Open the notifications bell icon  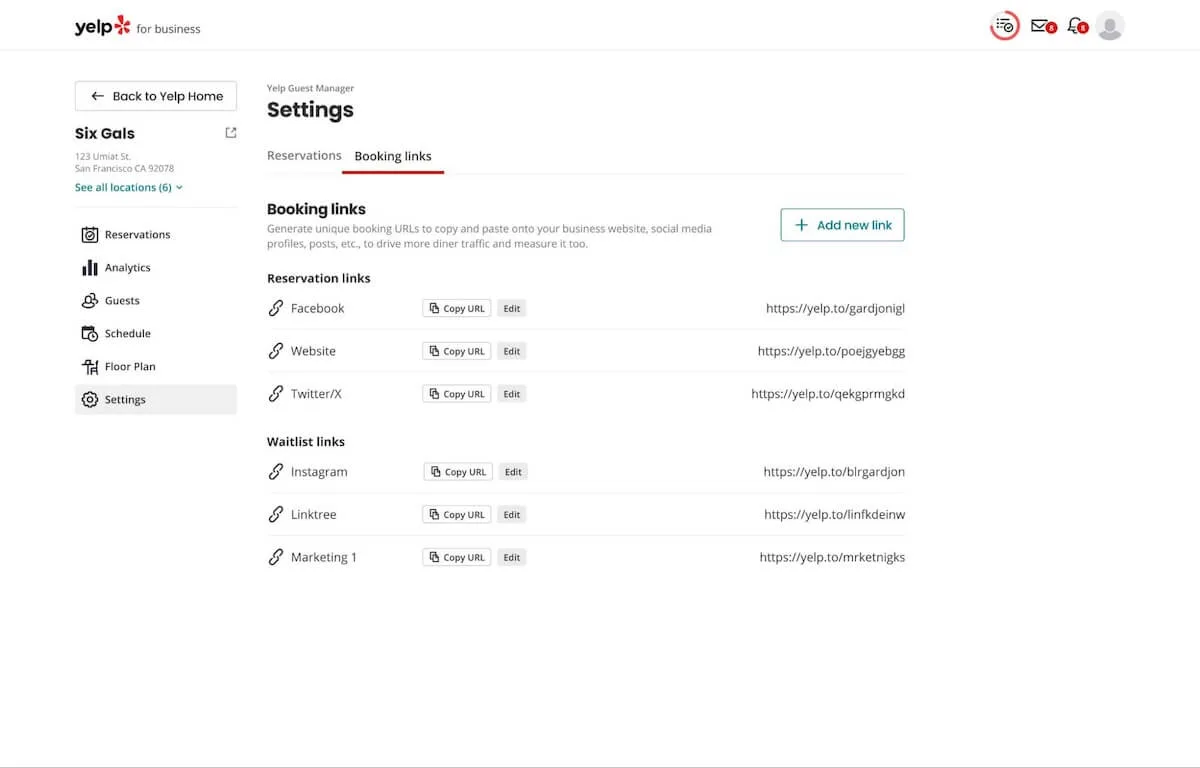tap(1076, 26)
